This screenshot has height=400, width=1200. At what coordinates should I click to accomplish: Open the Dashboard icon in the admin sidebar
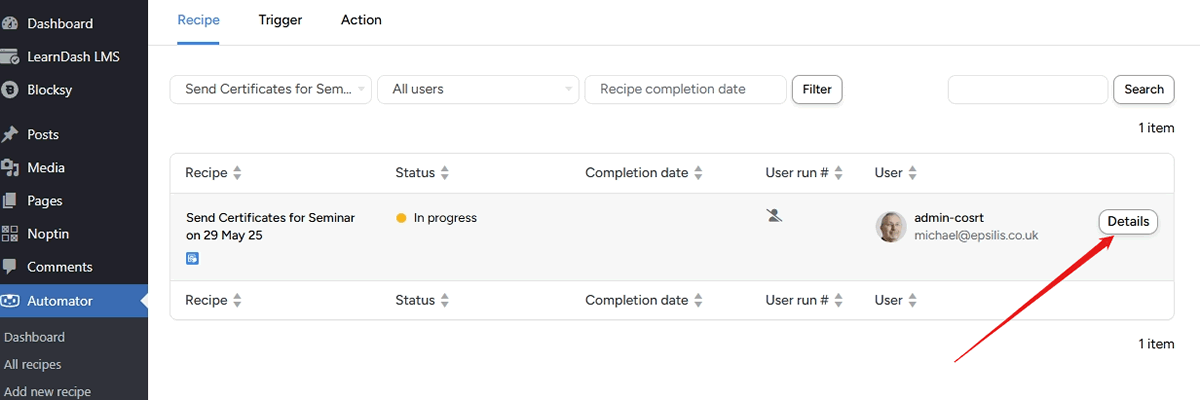[x=10, y=23]
